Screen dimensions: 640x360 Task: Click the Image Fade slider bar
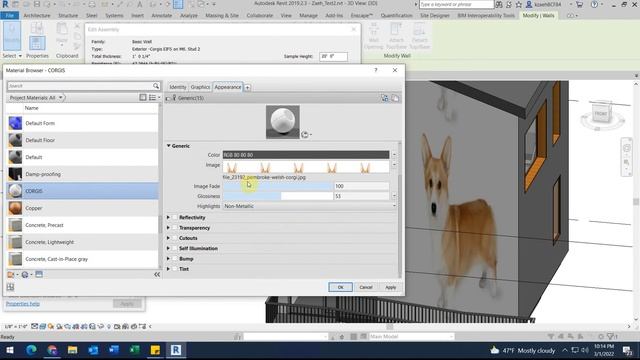[x=278, y=186]
